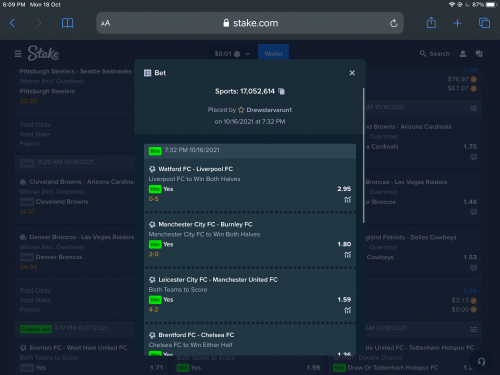This screenshot has height=375, width=500.
Task: Open the Wallet button
Action: pos(273,53)
